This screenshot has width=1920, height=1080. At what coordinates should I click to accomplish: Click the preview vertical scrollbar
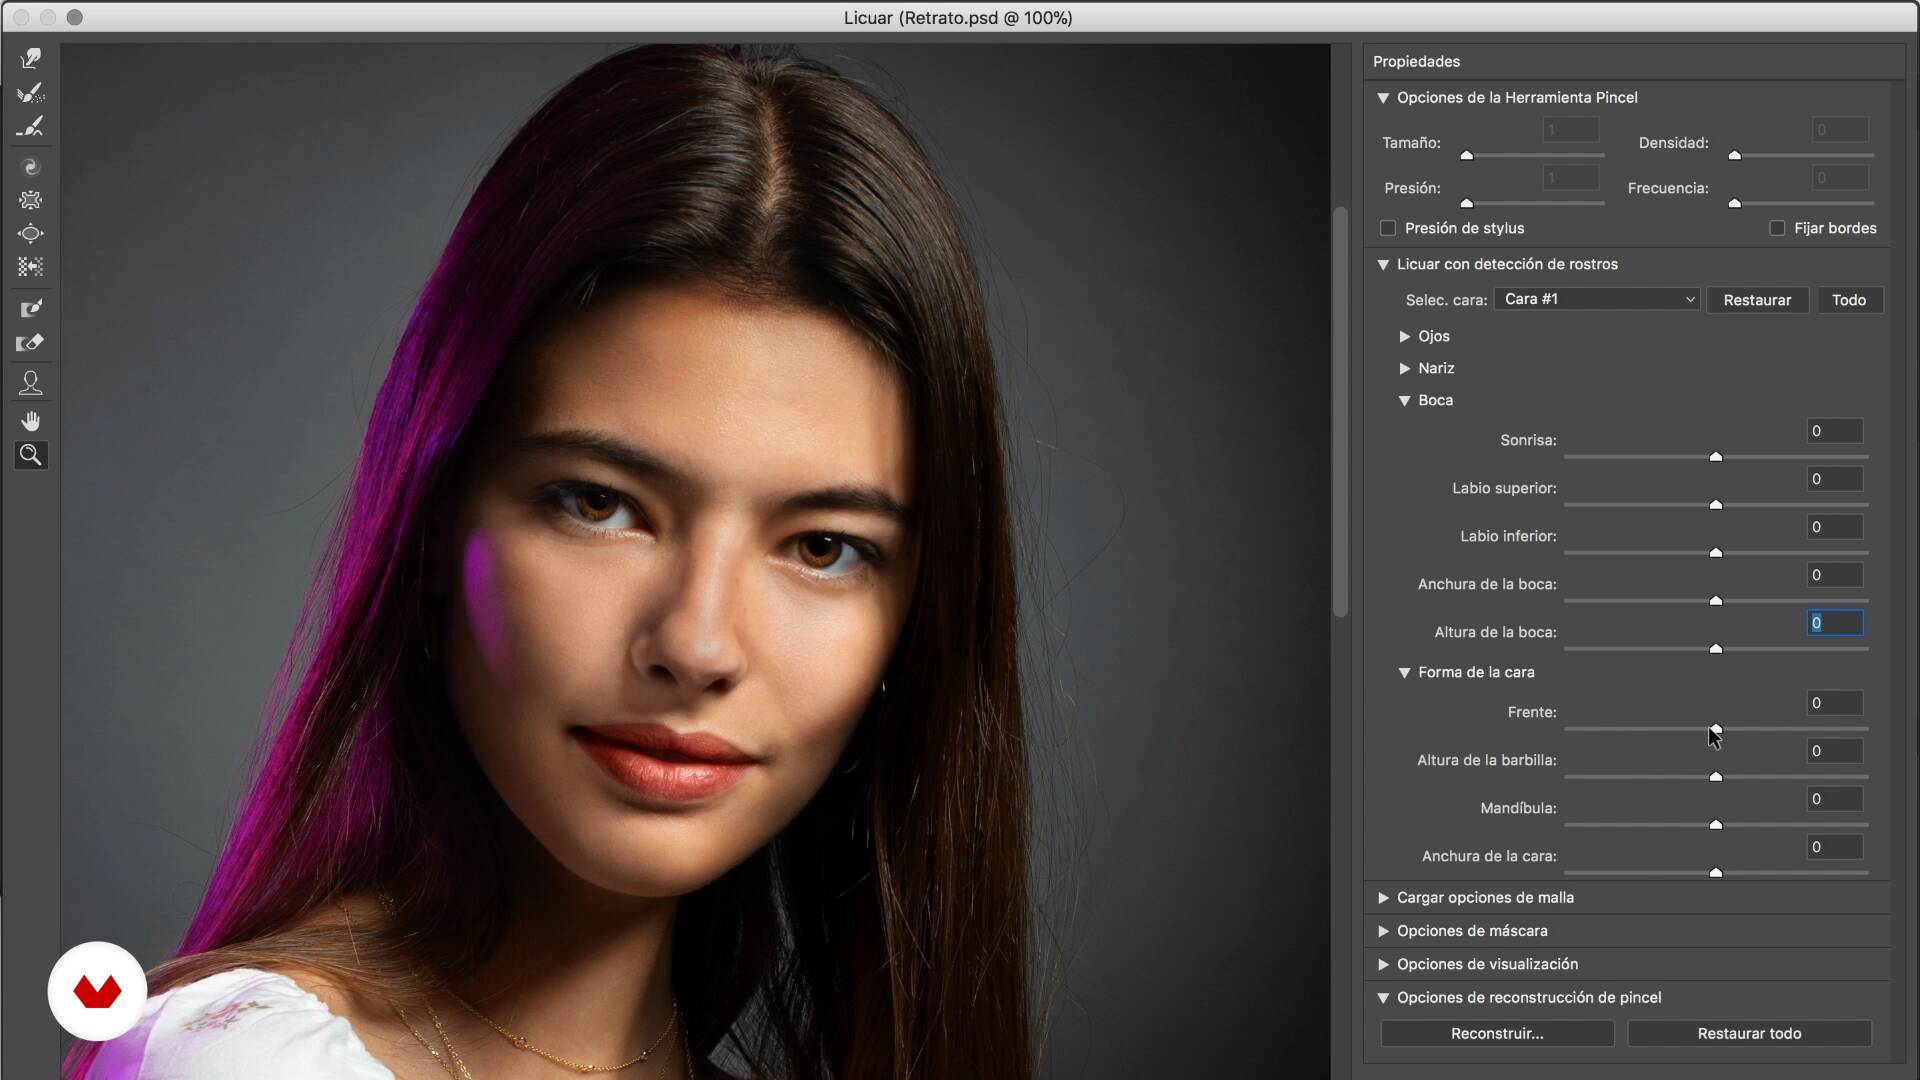(1341, 412)
